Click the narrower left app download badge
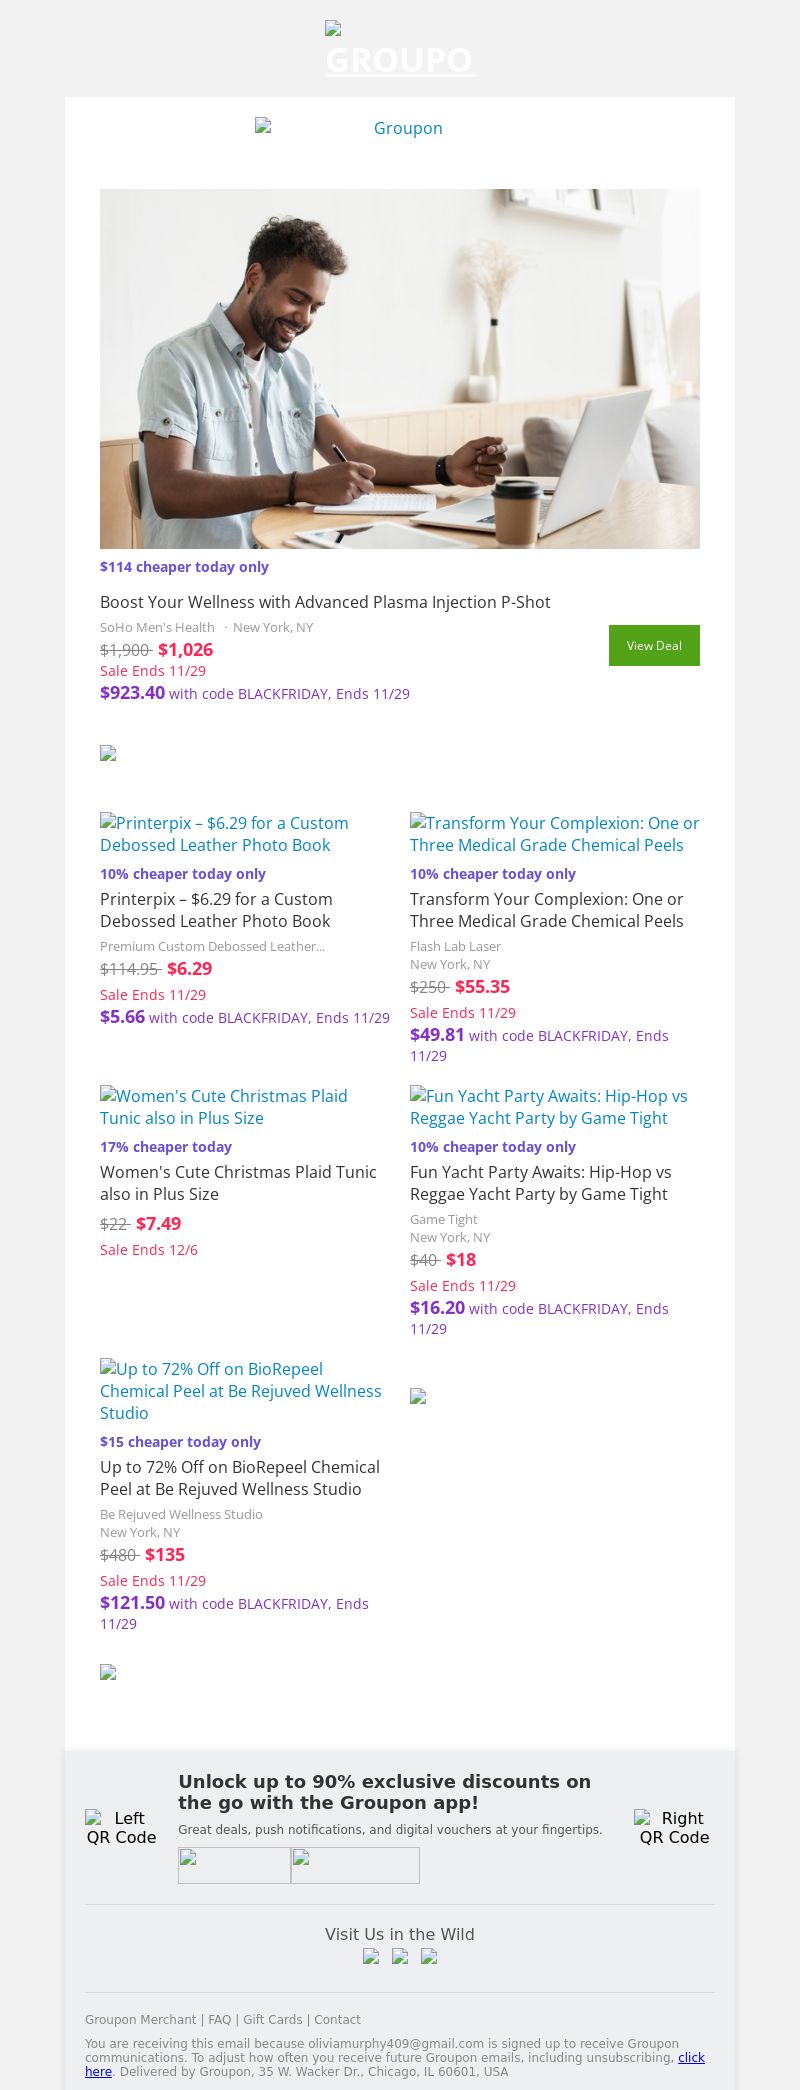 (234, 1865)
